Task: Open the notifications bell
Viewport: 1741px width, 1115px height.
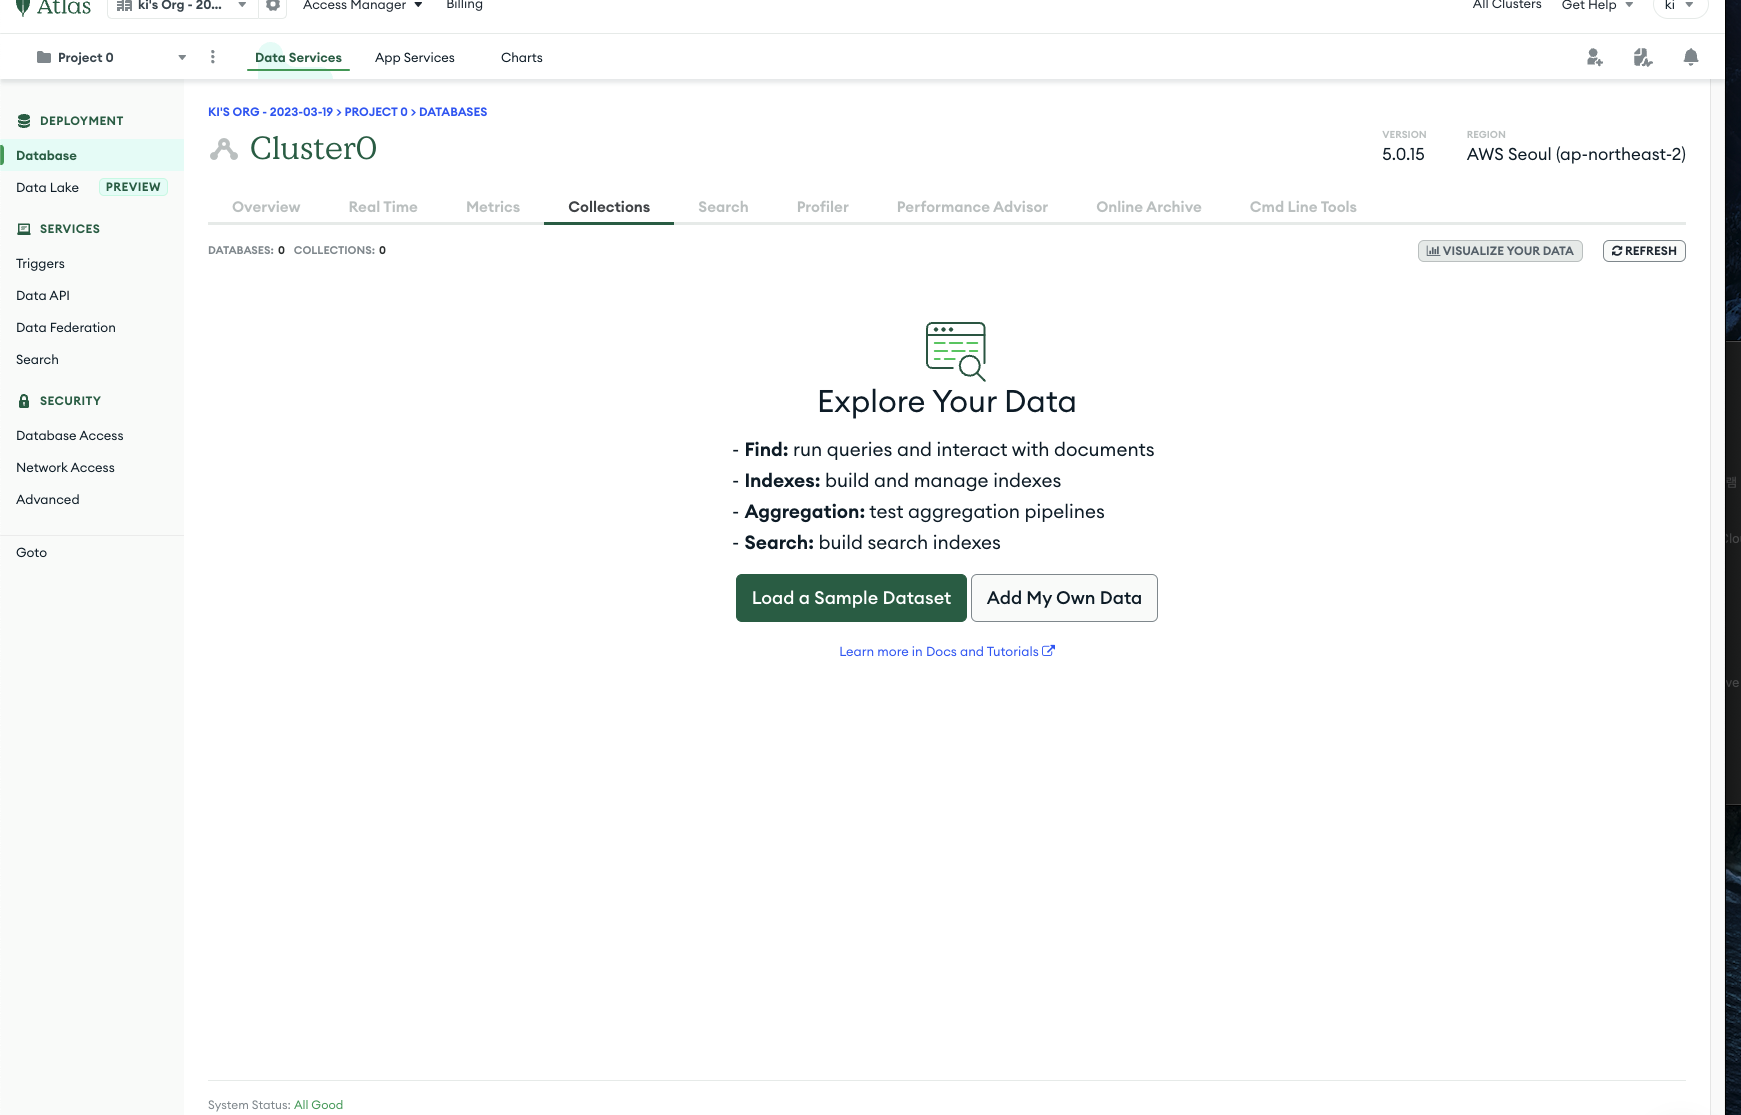Action: 1691,57
